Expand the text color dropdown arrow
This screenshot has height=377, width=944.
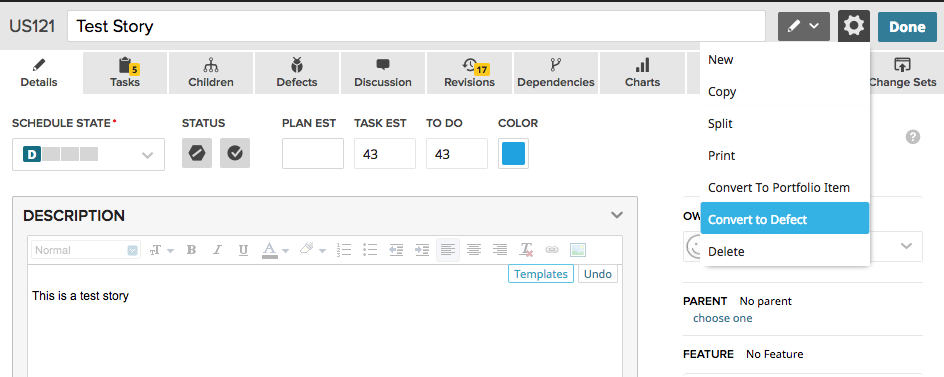[285, 251]
